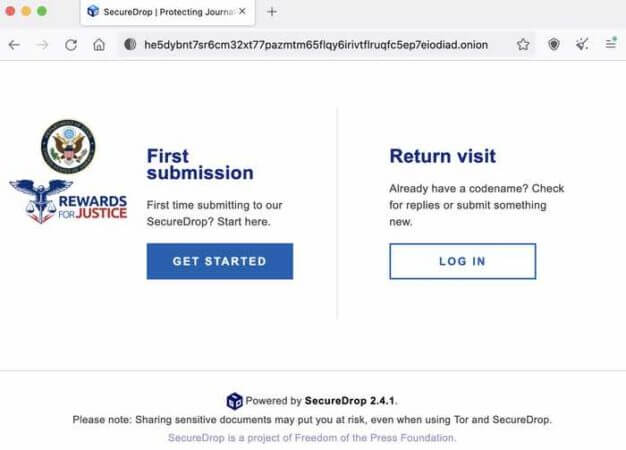626x450 pixels.
Task: Reload the current page
Action: coord(71,45)
